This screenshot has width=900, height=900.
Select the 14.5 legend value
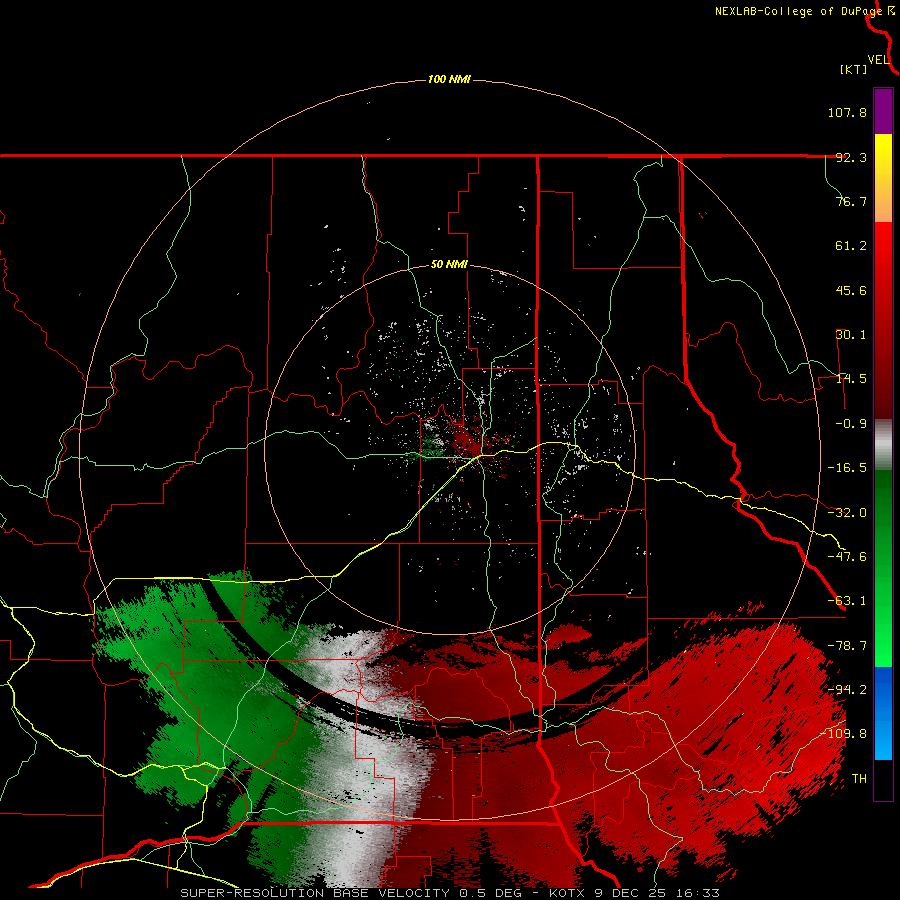[x=851, y=379]
